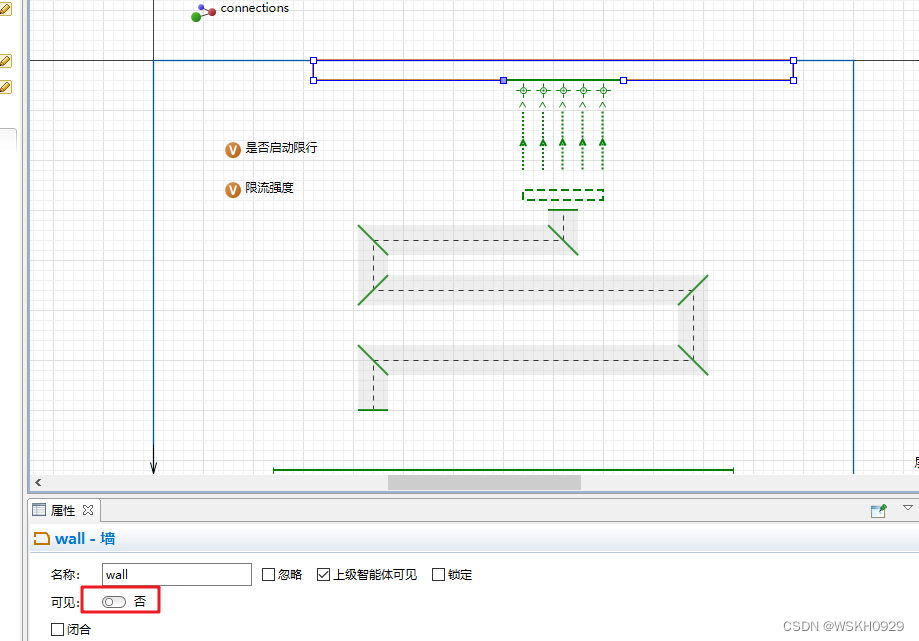Enable the 锁定 checkbox
Image resolution: width=919 pixels, height=641 pixels.
click(x=438, y=574)
